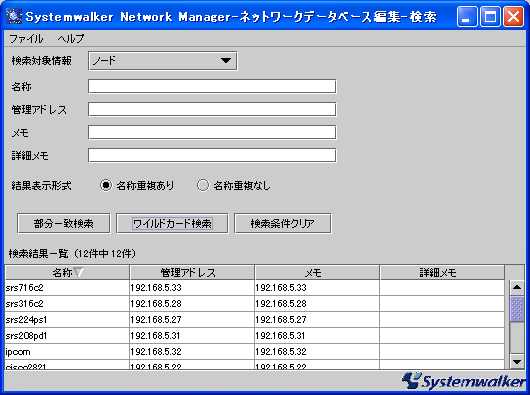Click the 名称 input field
Screen dimensions: 530x395
tap(212, 87)
